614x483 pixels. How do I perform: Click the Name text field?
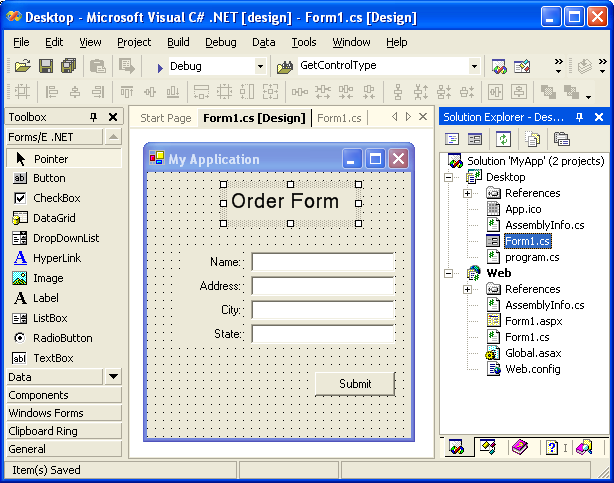(322, 262)
